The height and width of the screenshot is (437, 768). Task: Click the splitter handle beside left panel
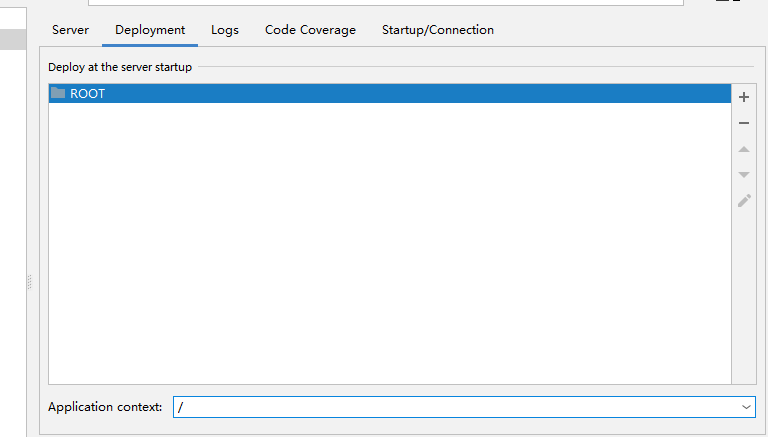29,282
